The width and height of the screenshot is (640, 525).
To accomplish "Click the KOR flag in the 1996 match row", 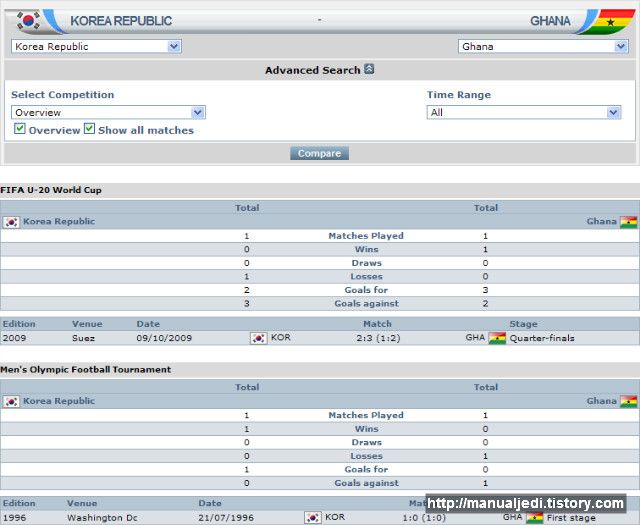I will (x=313, y=518).
